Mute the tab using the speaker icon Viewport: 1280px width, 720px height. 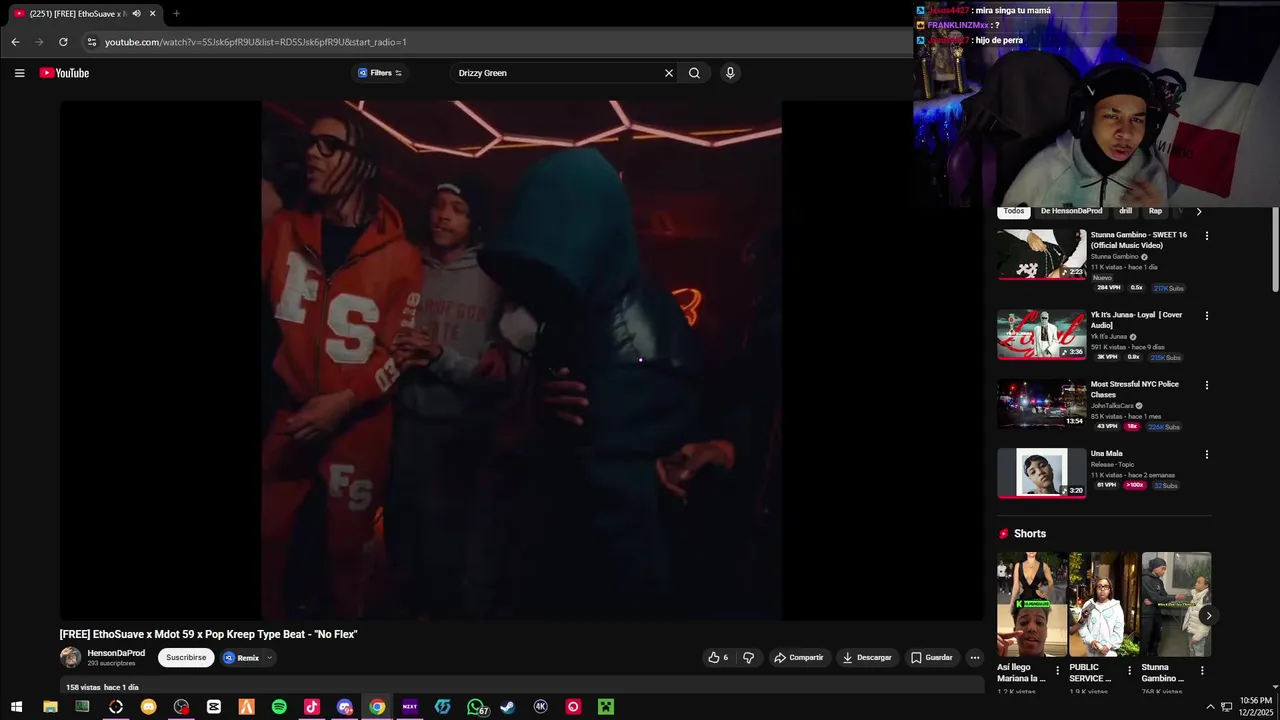[x=136, y=14]
